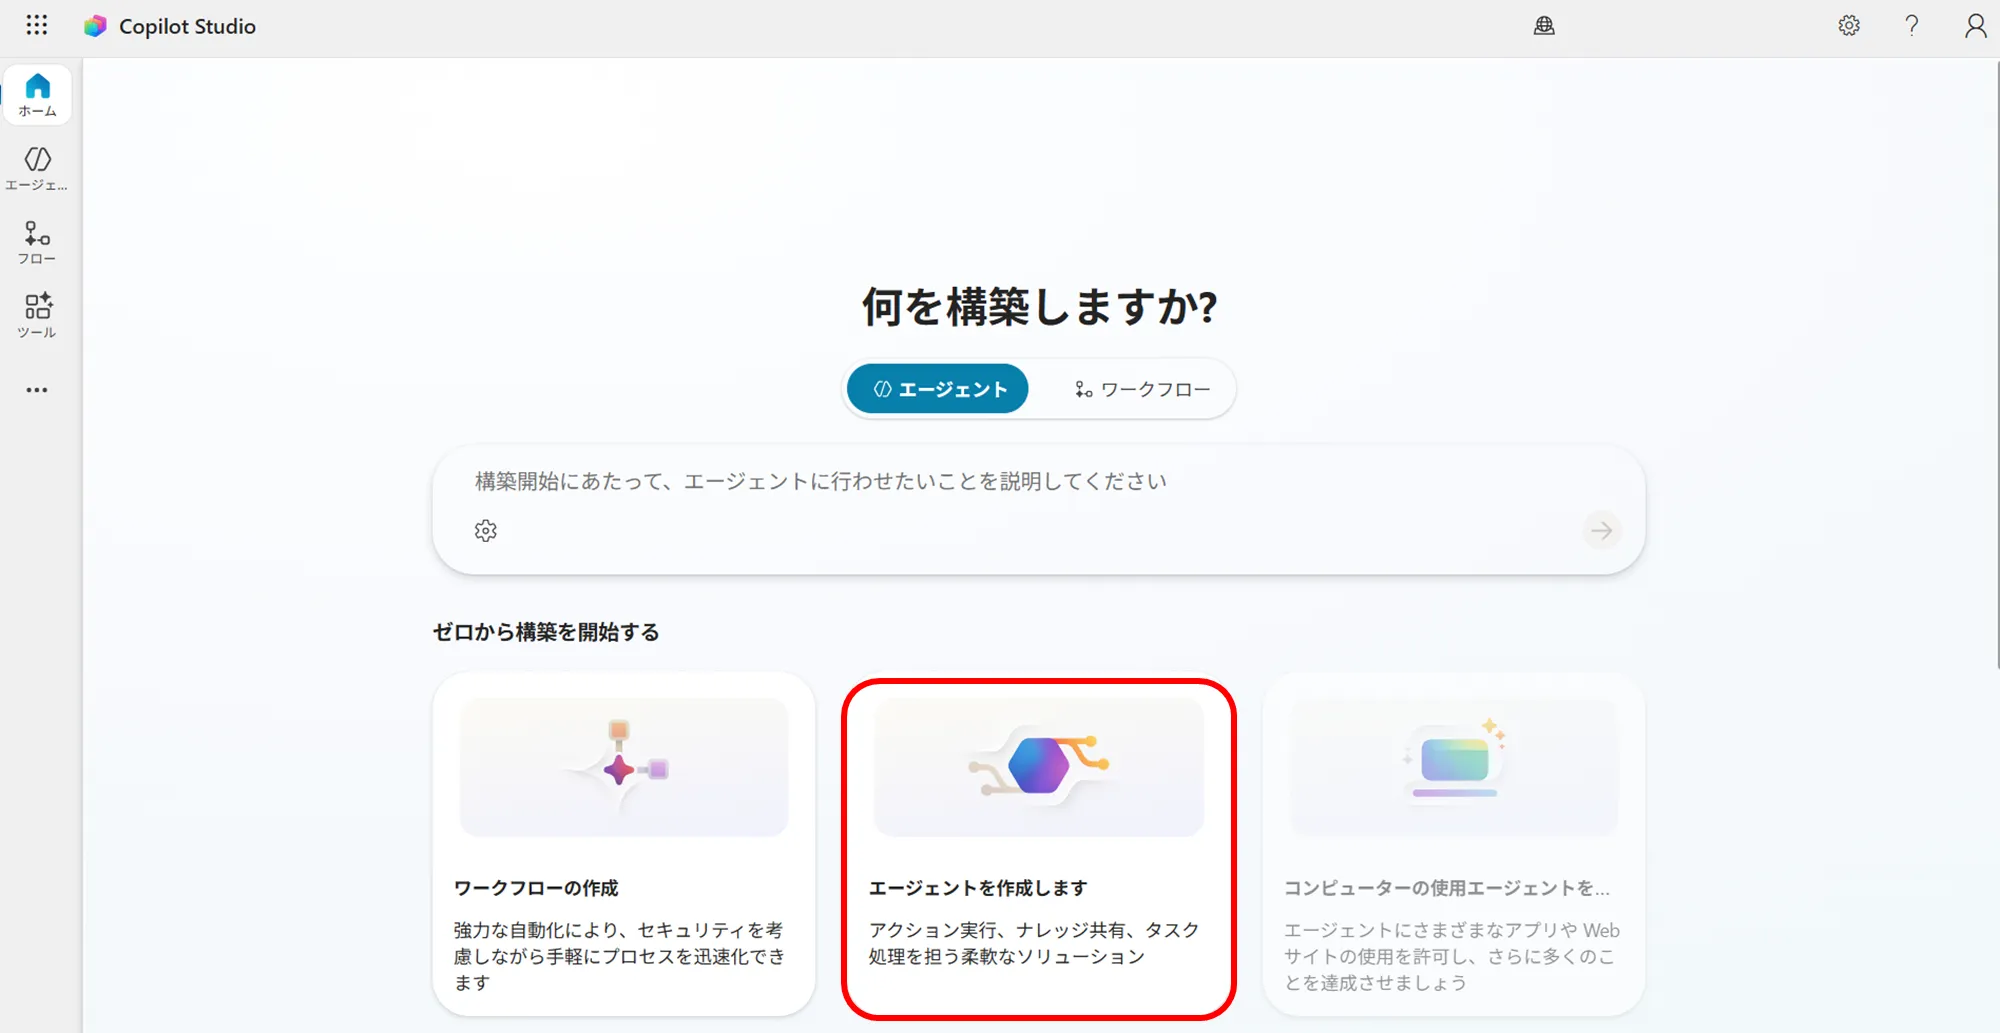
Task: Select the エージェント build mode toggle
Action: tap(937, 389)
